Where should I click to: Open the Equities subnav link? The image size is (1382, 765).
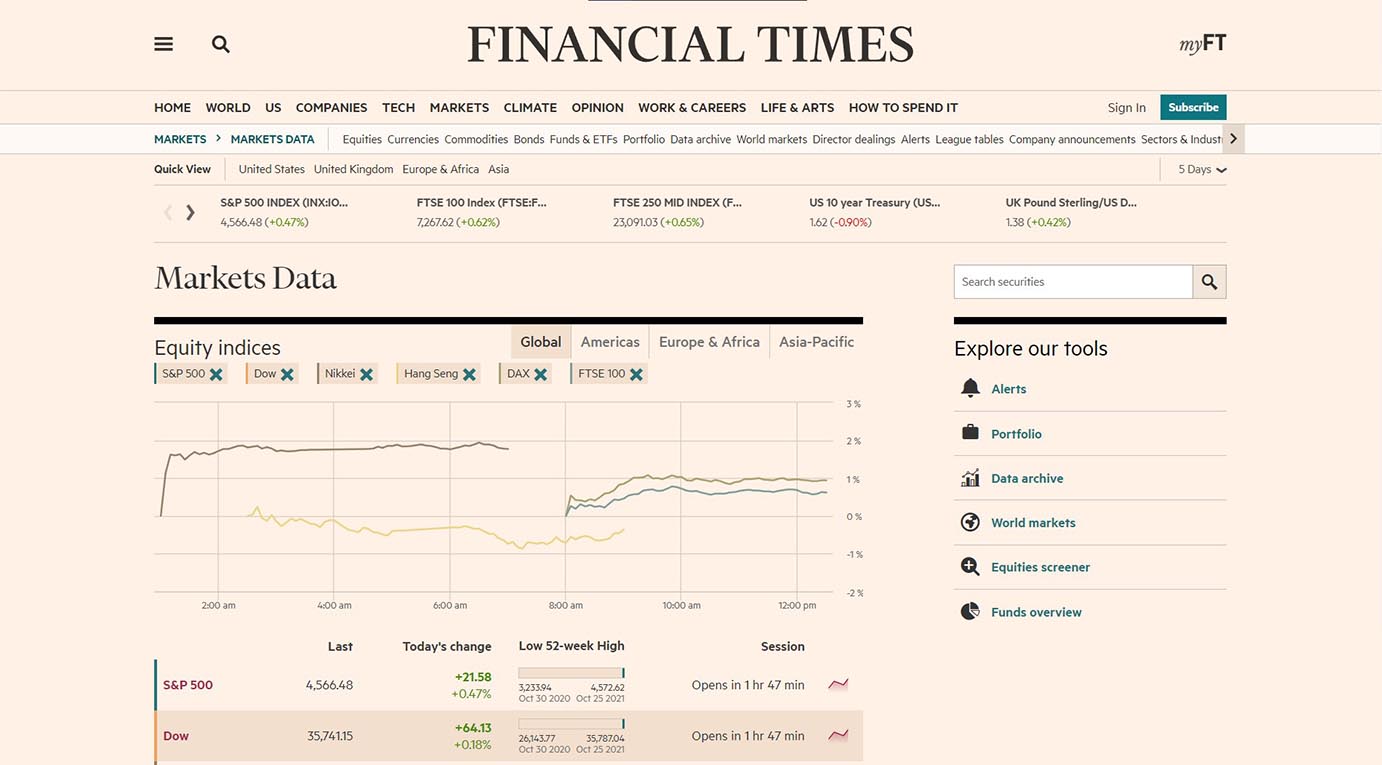[362, 139]
